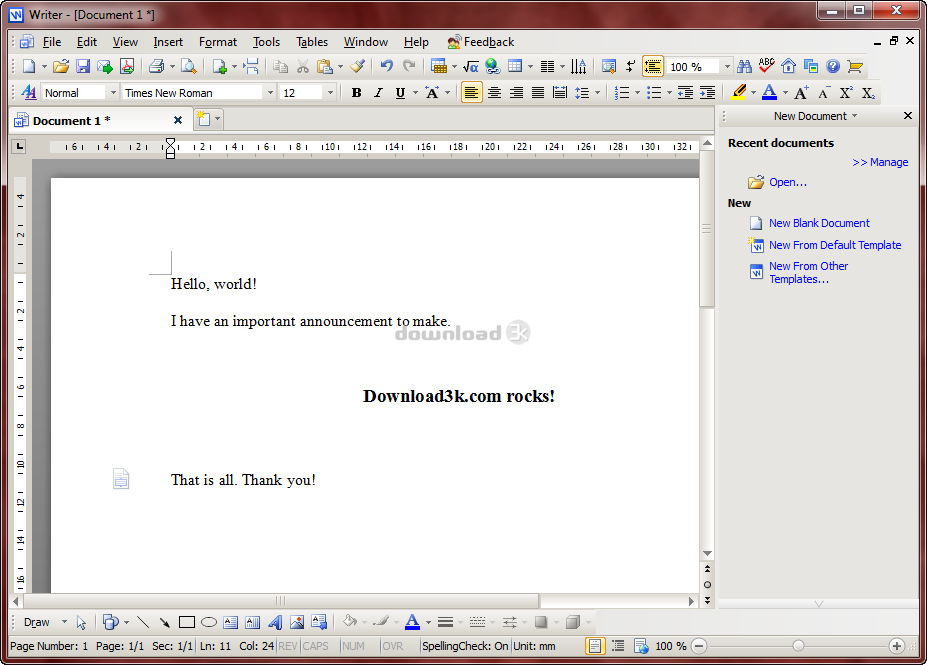The image size is (927, 665).
Task: Toggle italic formatting
Action: [378, 93]
